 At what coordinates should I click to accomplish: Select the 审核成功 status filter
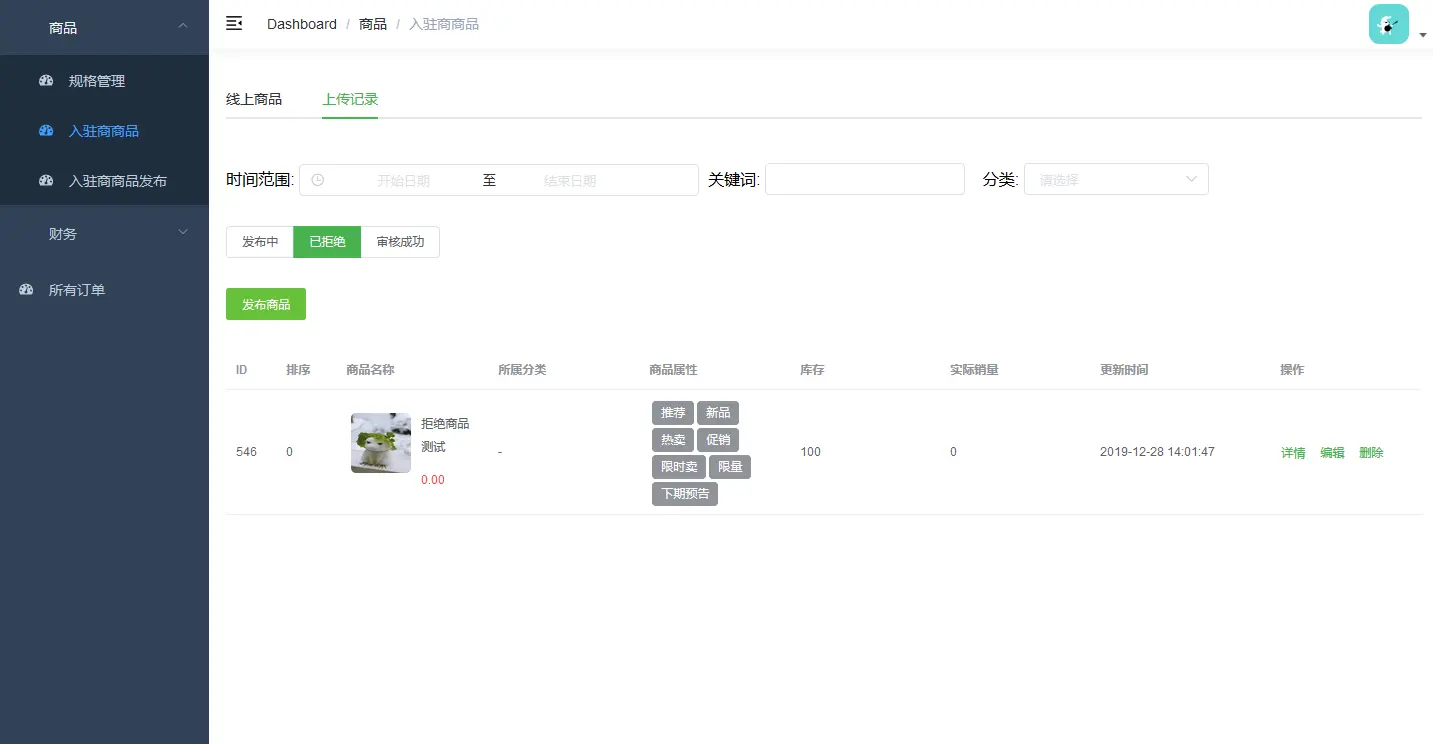coord(400,242)
